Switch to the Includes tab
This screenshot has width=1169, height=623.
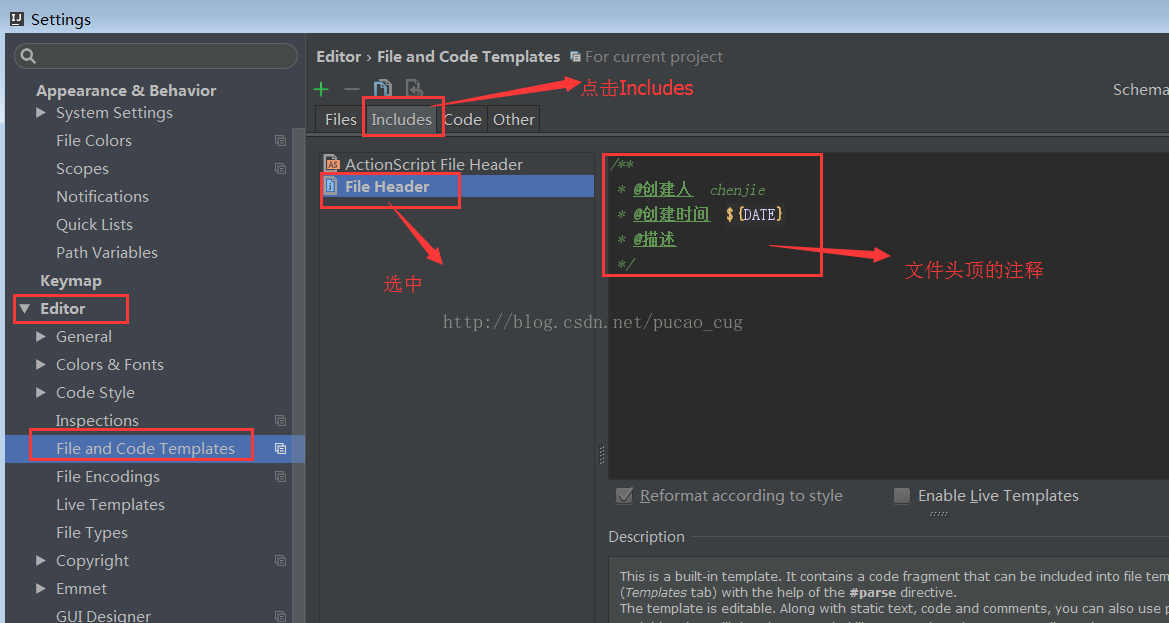(x=401, y=119)
